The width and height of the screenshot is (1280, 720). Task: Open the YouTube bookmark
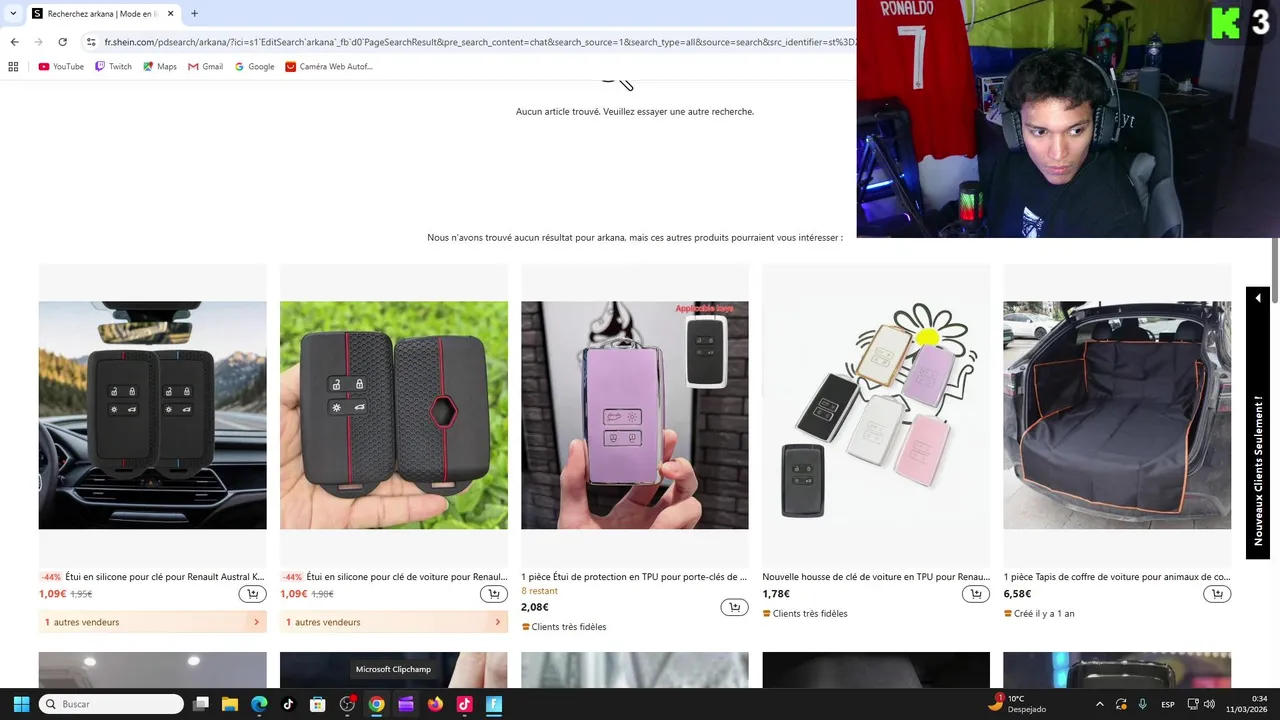click(61, 67)
